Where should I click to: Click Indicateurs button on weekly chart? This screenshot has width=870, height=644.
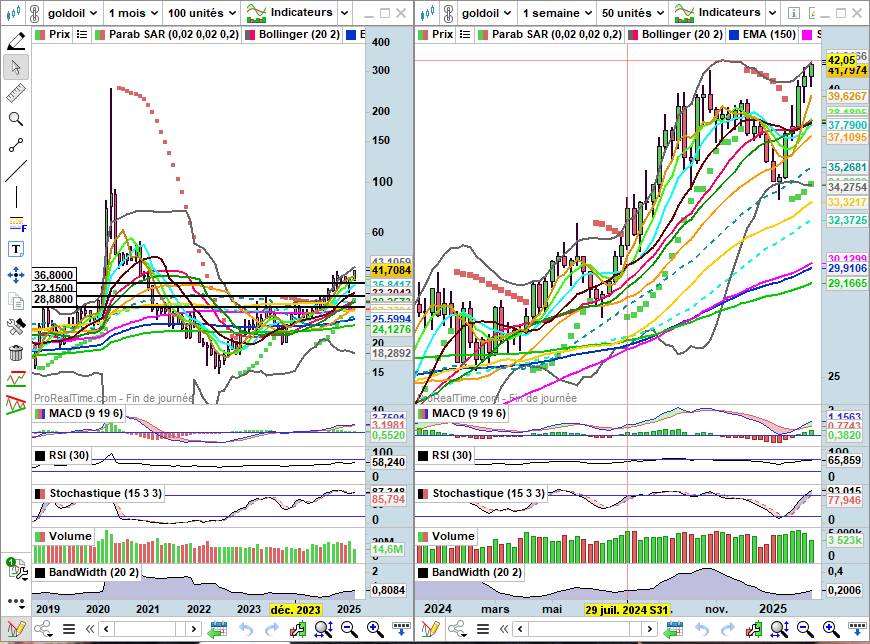point(718,13)
